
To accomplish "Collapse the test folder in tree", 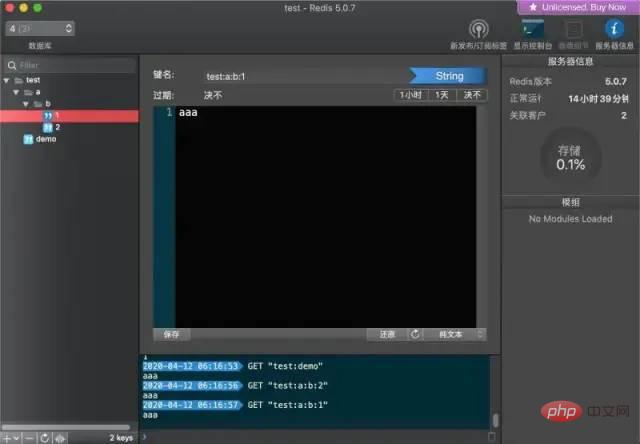I will tap(8, 80).
